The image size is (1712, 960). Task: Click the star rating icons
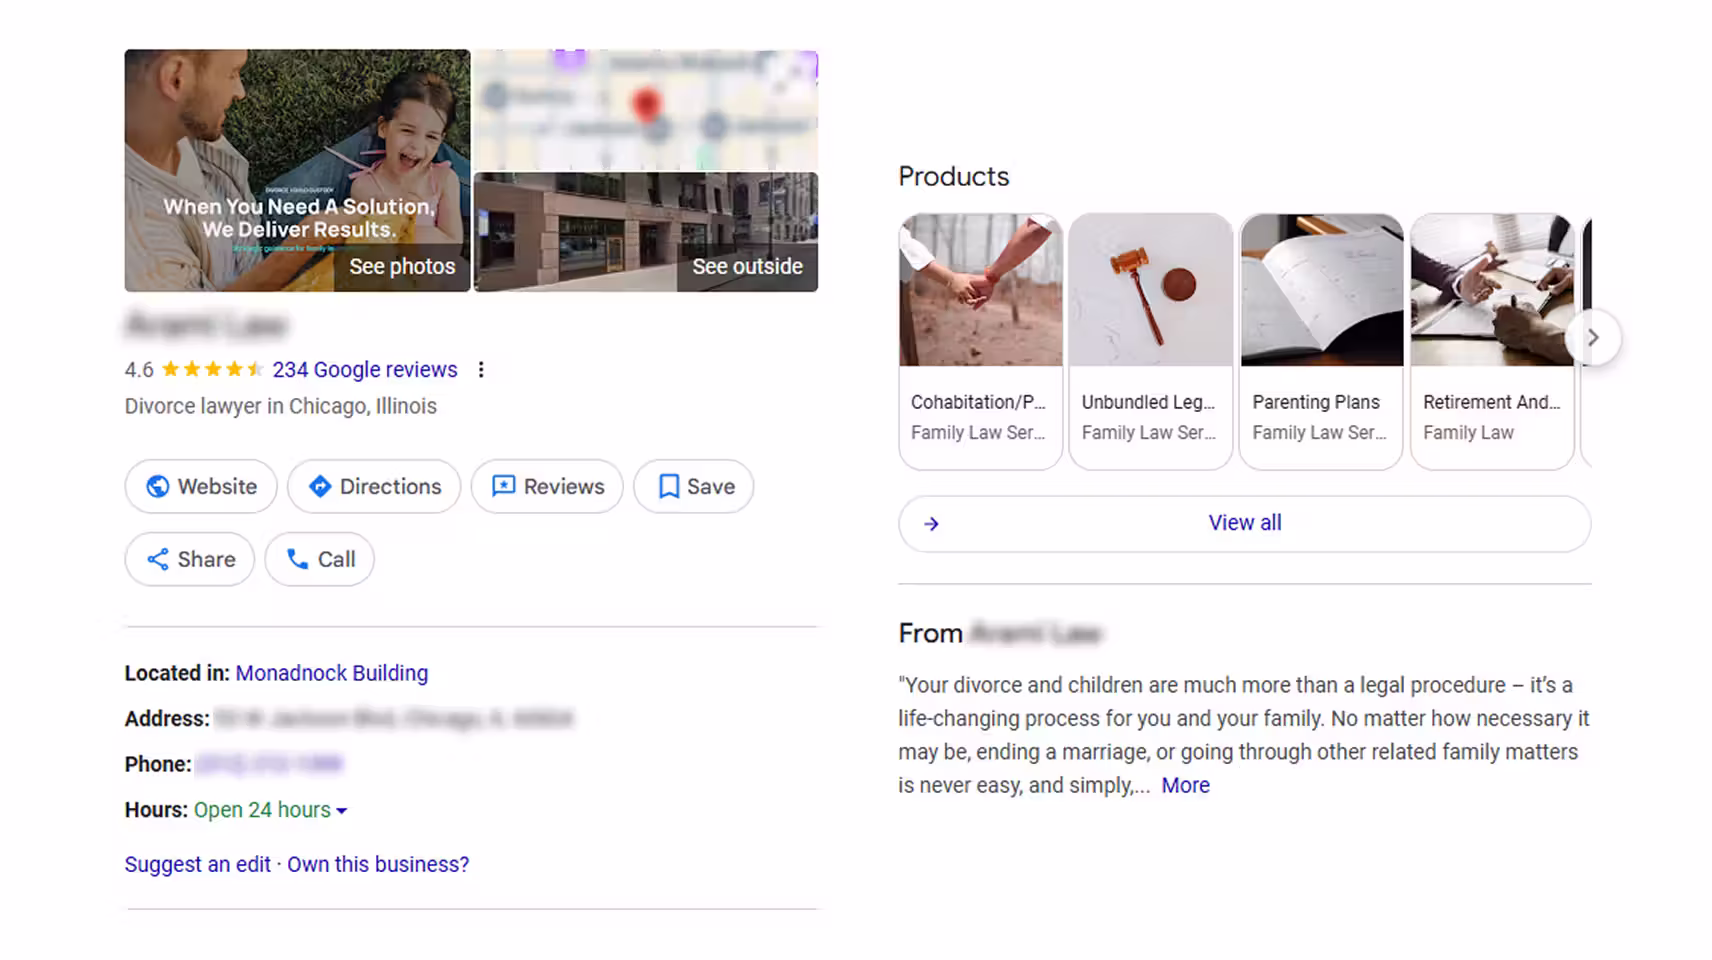(213, 370)
